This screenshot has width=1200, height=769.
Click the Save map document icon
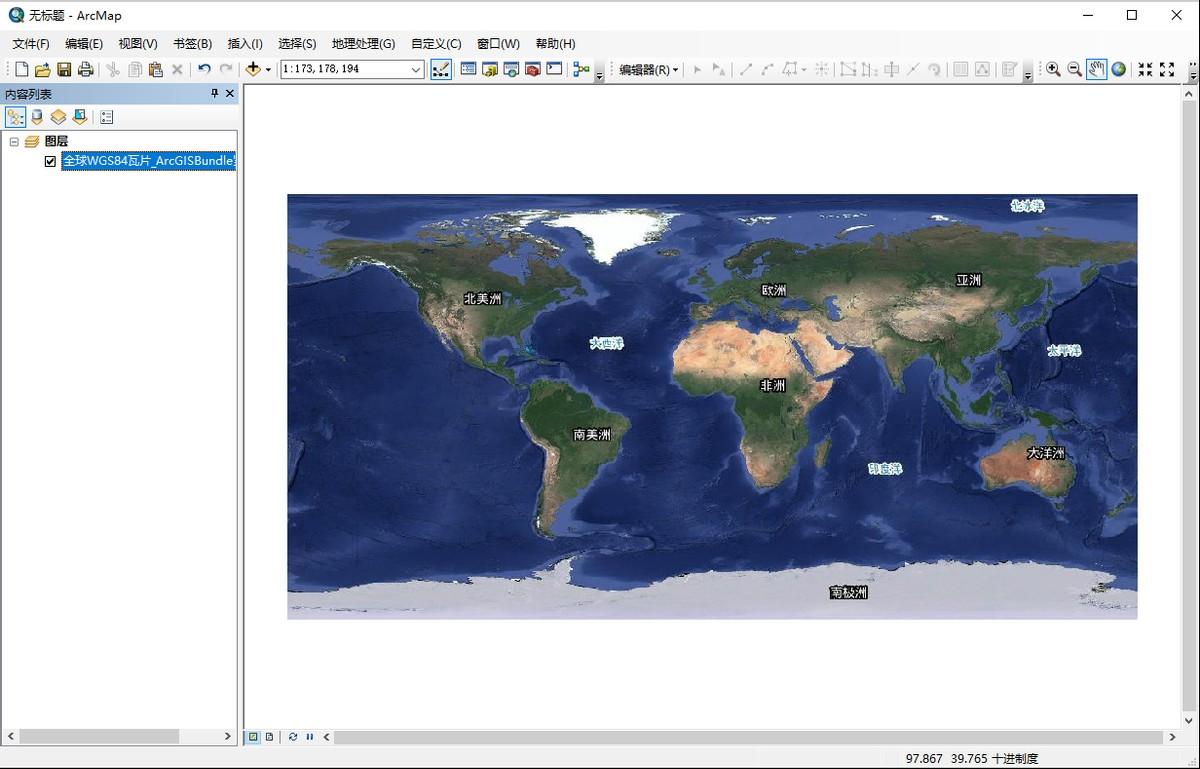tap(64, 69)
